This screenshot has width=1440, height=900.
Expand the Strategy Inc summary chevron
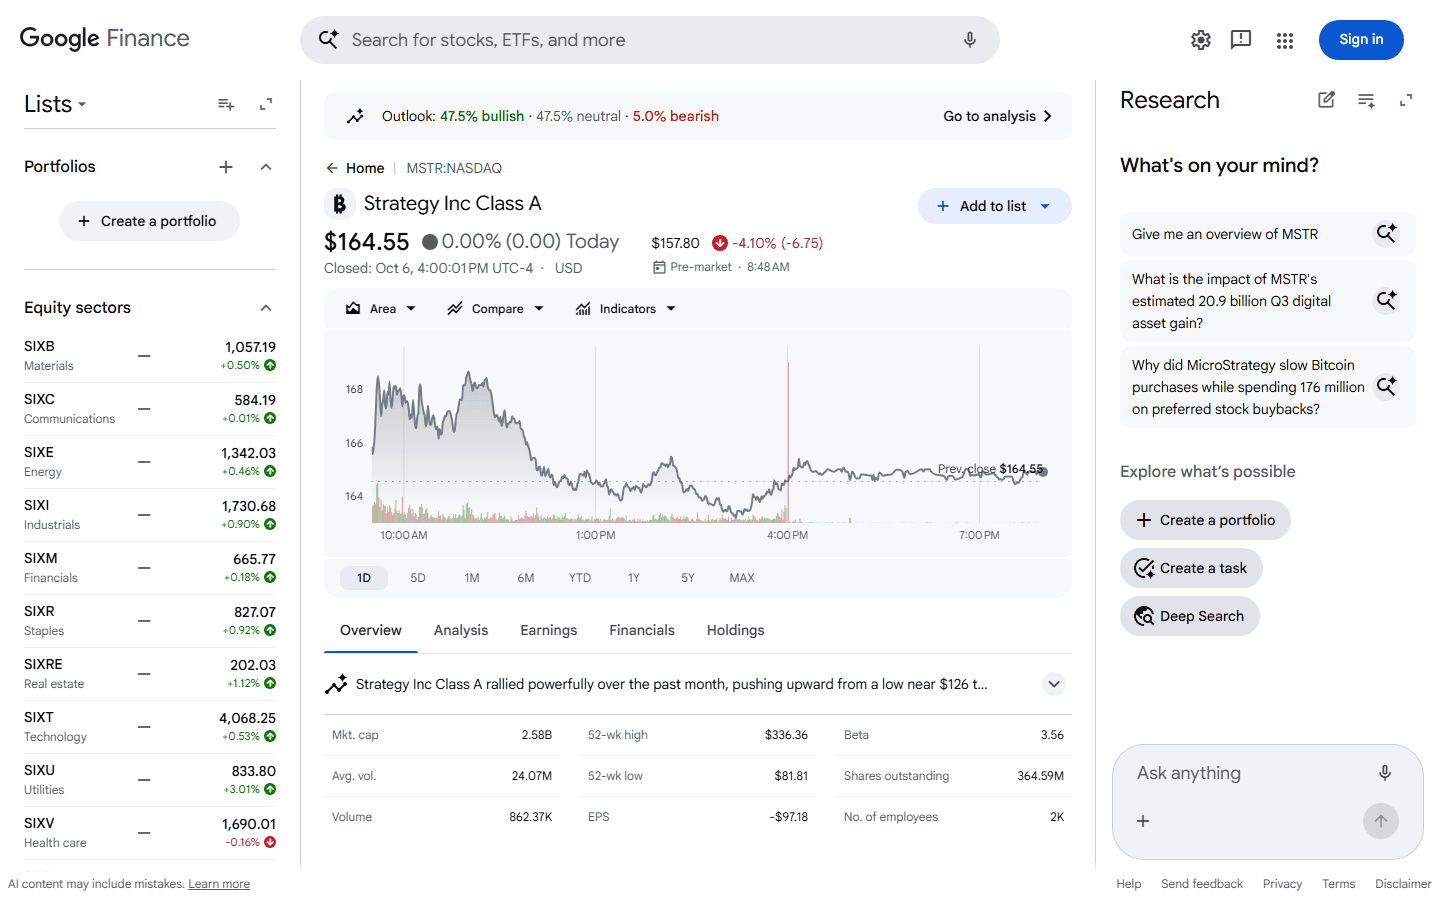click(1054, 684)
